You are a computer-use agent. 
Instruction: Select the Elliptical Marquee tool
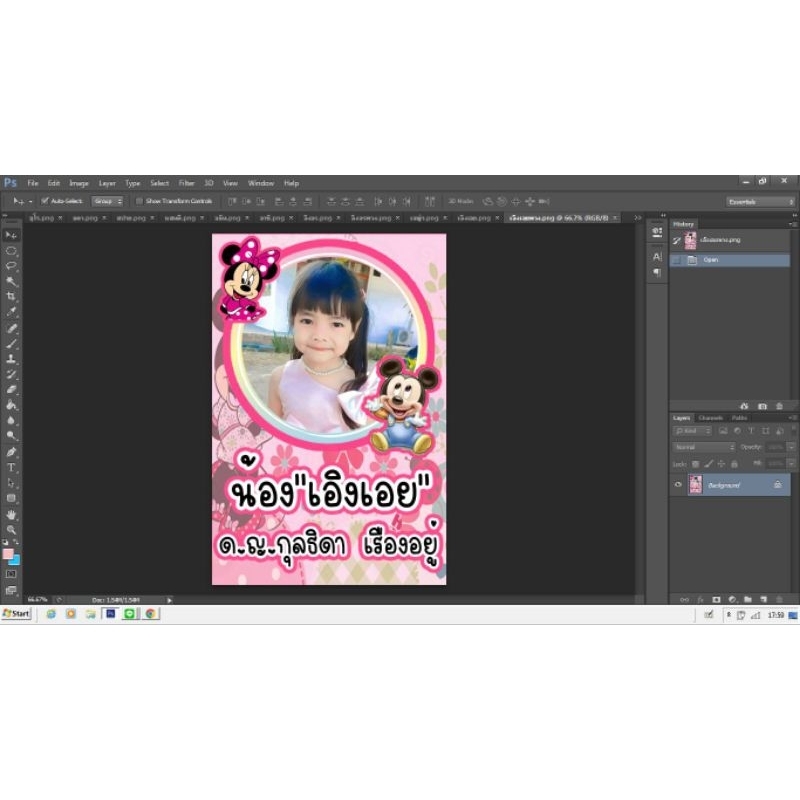(x=11, y=251)
